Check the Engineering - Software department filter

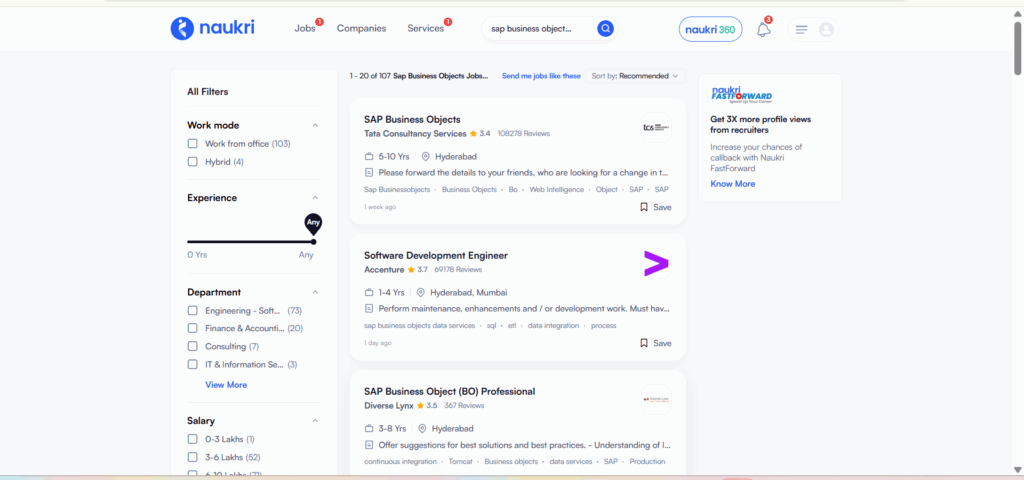pyautogui.click(x=193, y=310)
